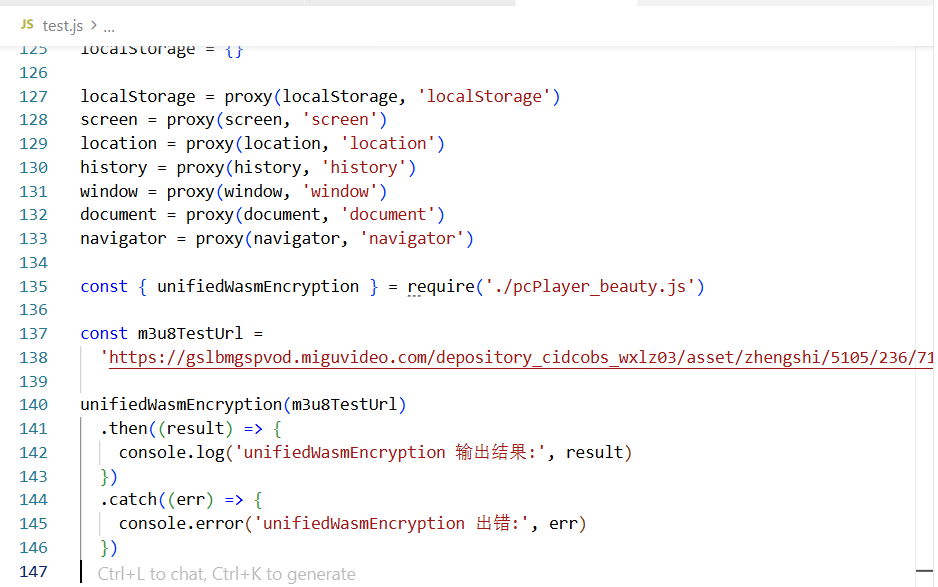Click 'navigator' string on line 133

tap(412, 239)
